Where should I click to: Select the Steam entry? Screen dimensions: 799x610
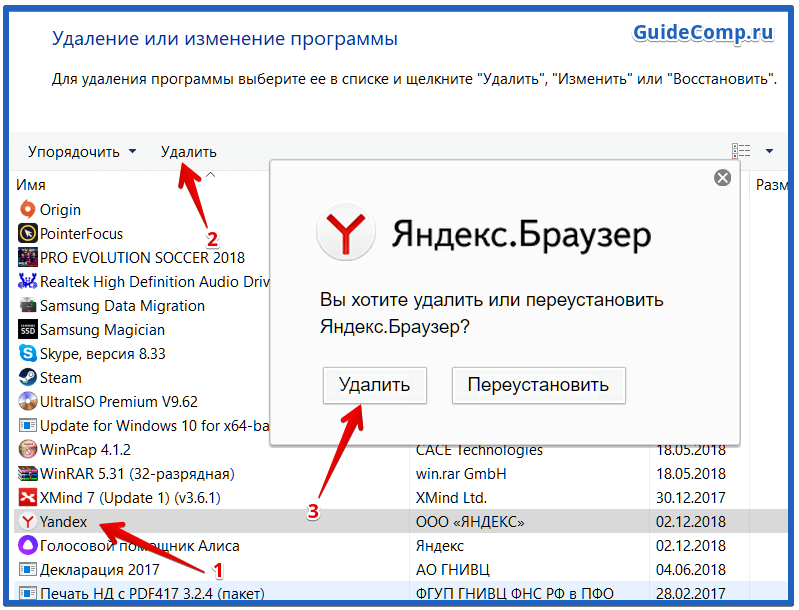pos(61,378)
